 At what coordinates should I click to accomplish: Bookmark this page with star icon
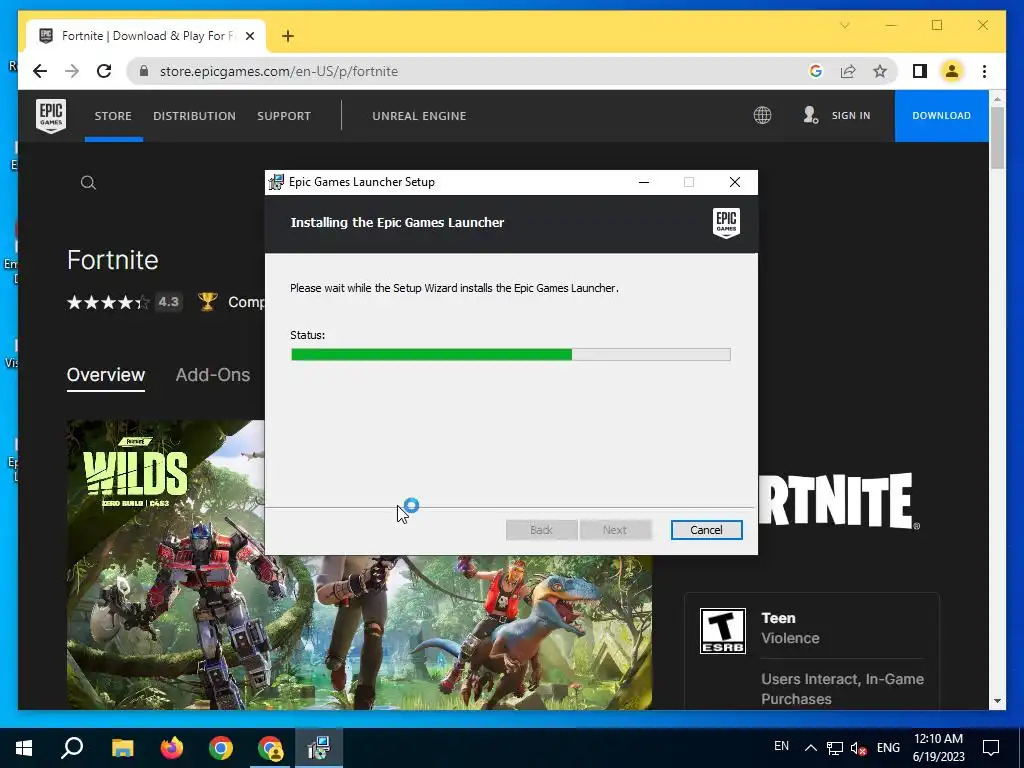click(880, 71)
